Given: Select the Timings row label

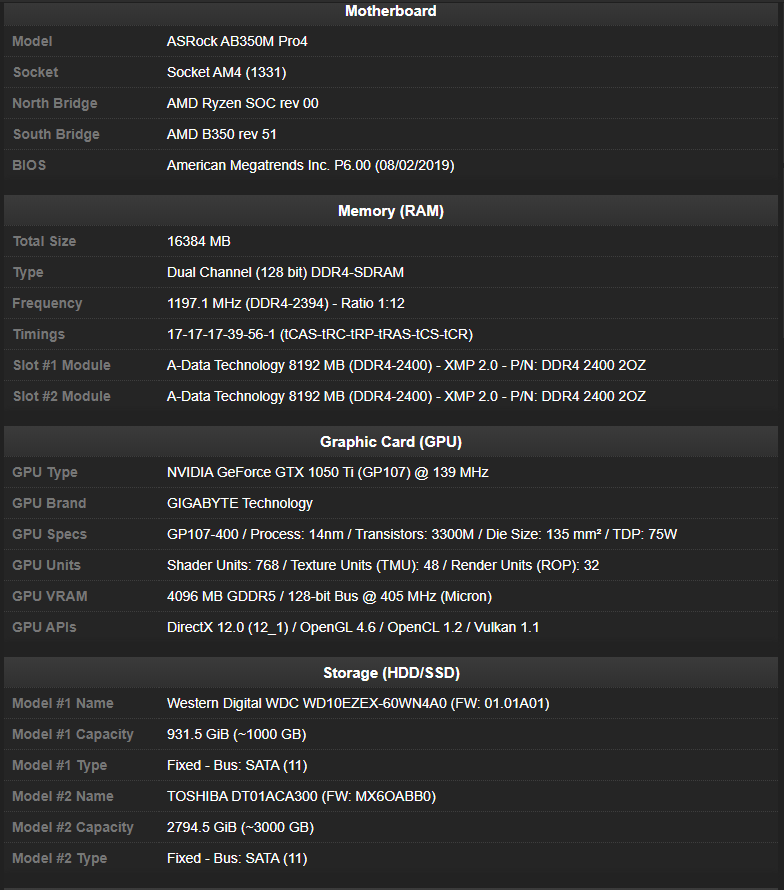Looking at the screenshot, I should pos(39,335).
